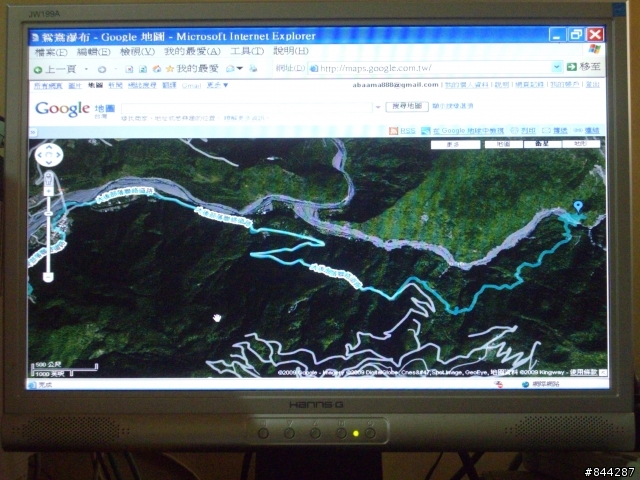Click the zoom slider handle

(x=49, y=213)
